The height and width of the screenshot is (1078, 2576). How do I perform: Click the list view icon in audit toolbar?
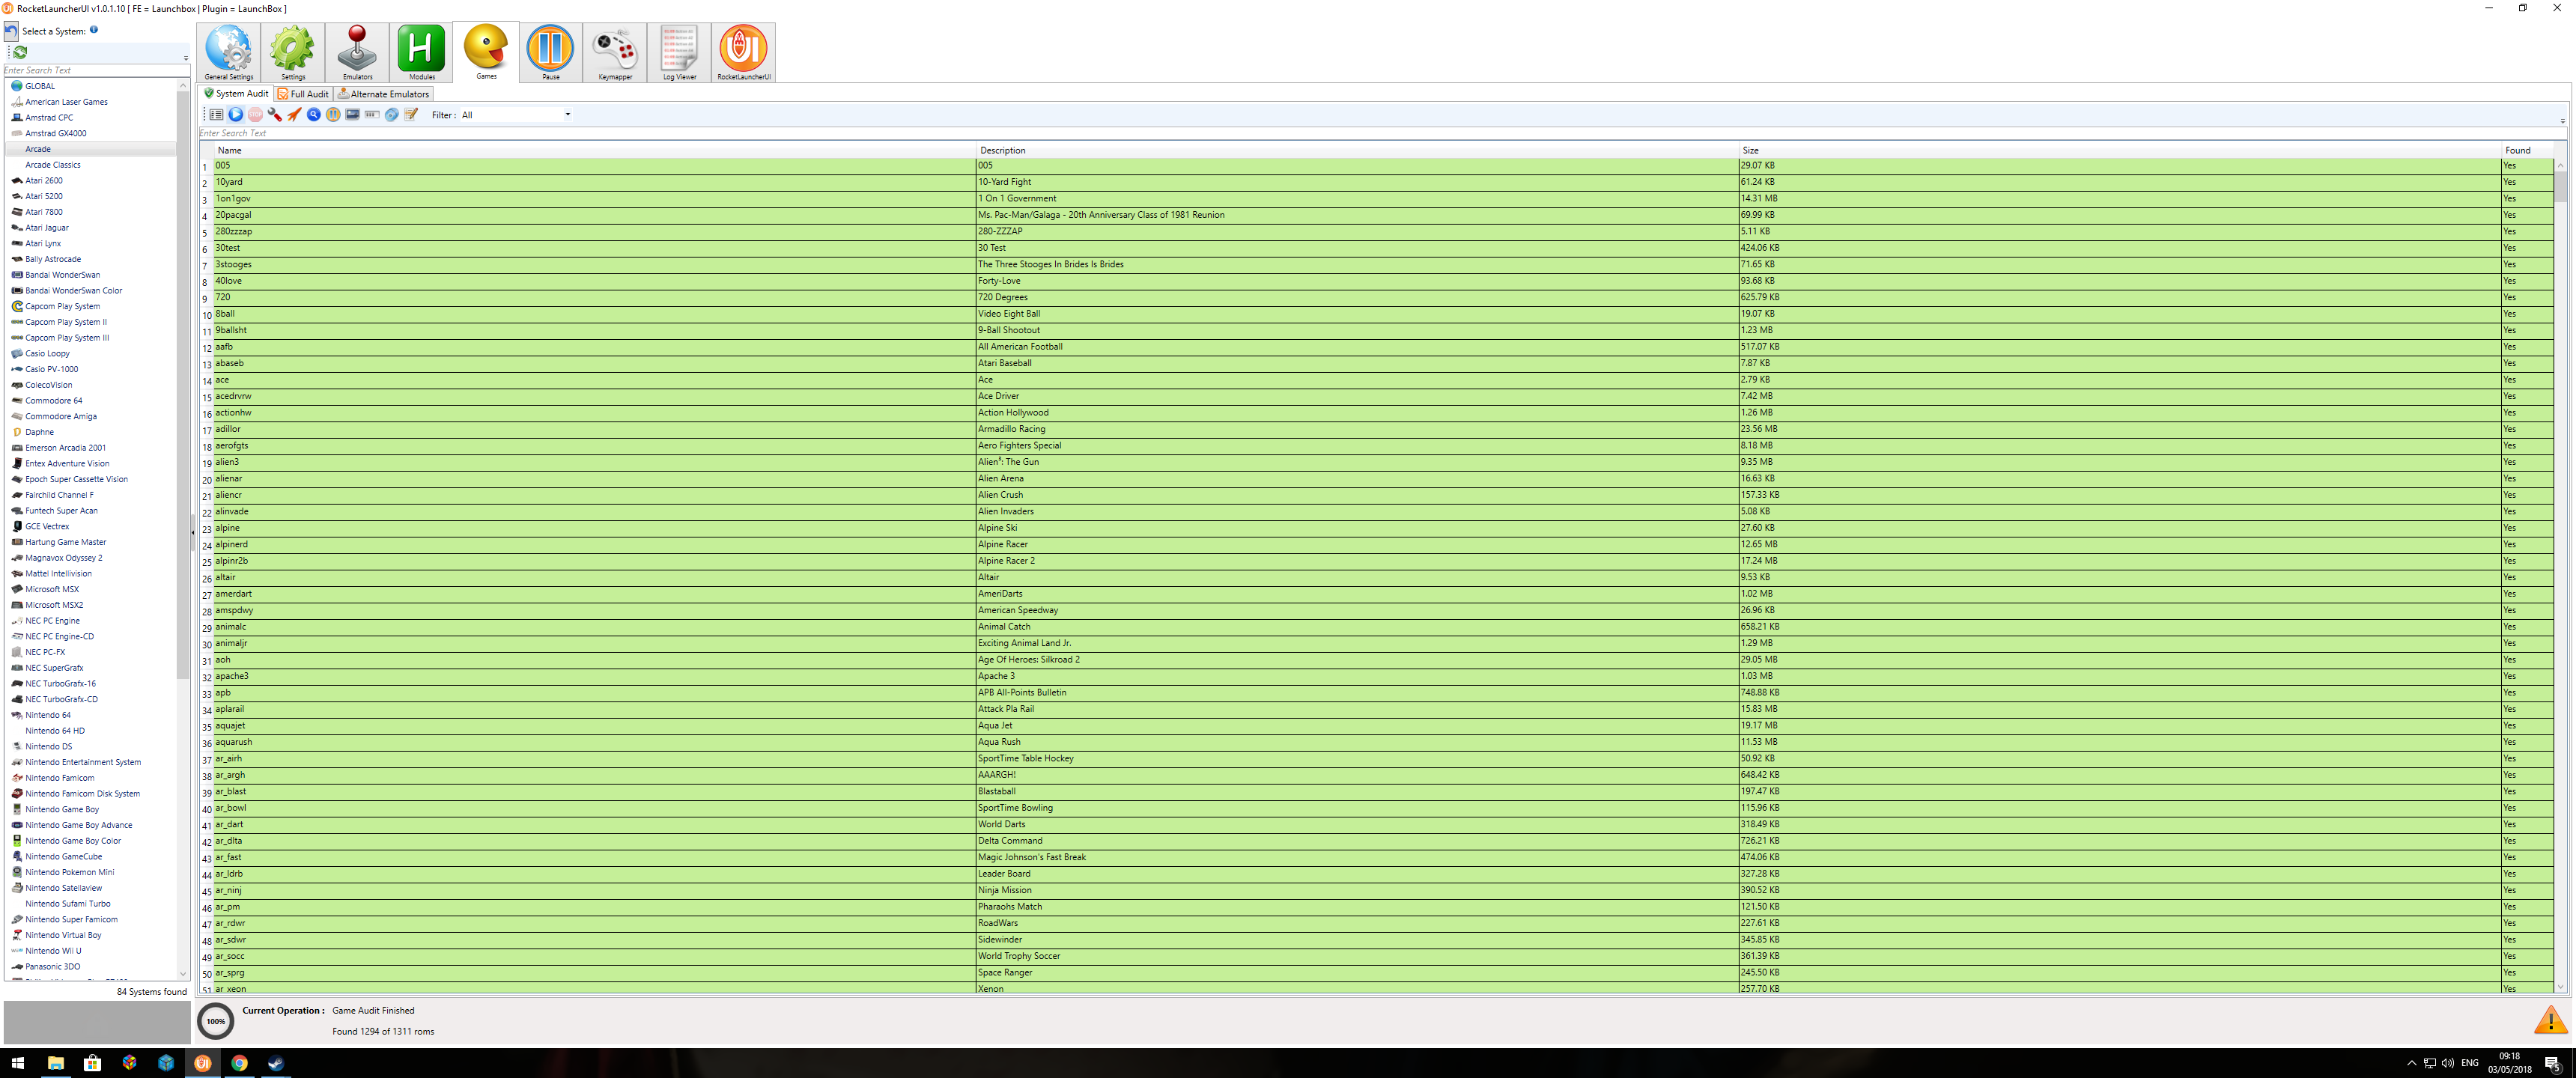[x=216, y=115]
